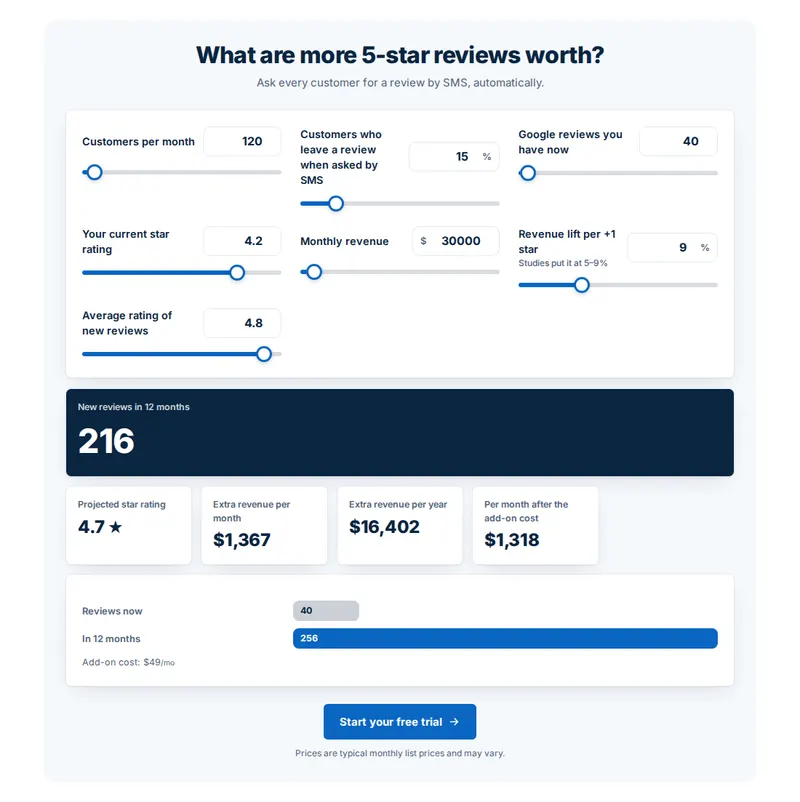800x802 pixels.
Task: Click the Revenue lift slider handle
Action: (x=582, y=285)
